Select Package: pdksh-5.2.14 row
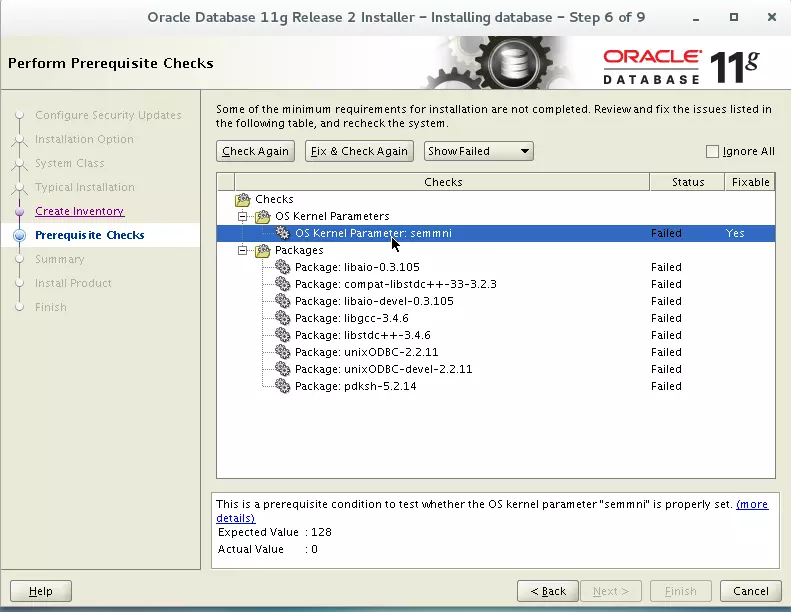 pos(496,386)
